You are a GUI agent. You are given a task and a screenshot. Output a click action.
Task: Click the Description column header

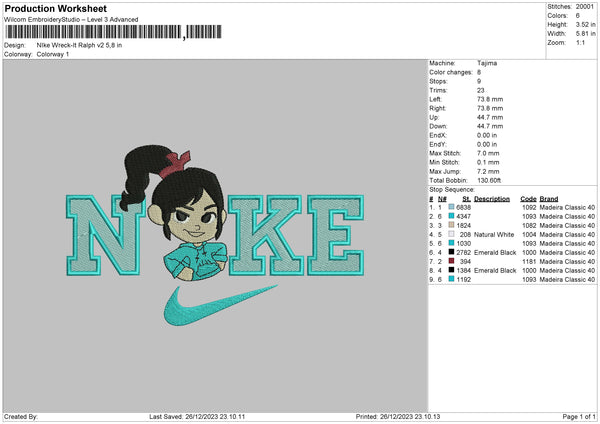click(x=492, y=198)
